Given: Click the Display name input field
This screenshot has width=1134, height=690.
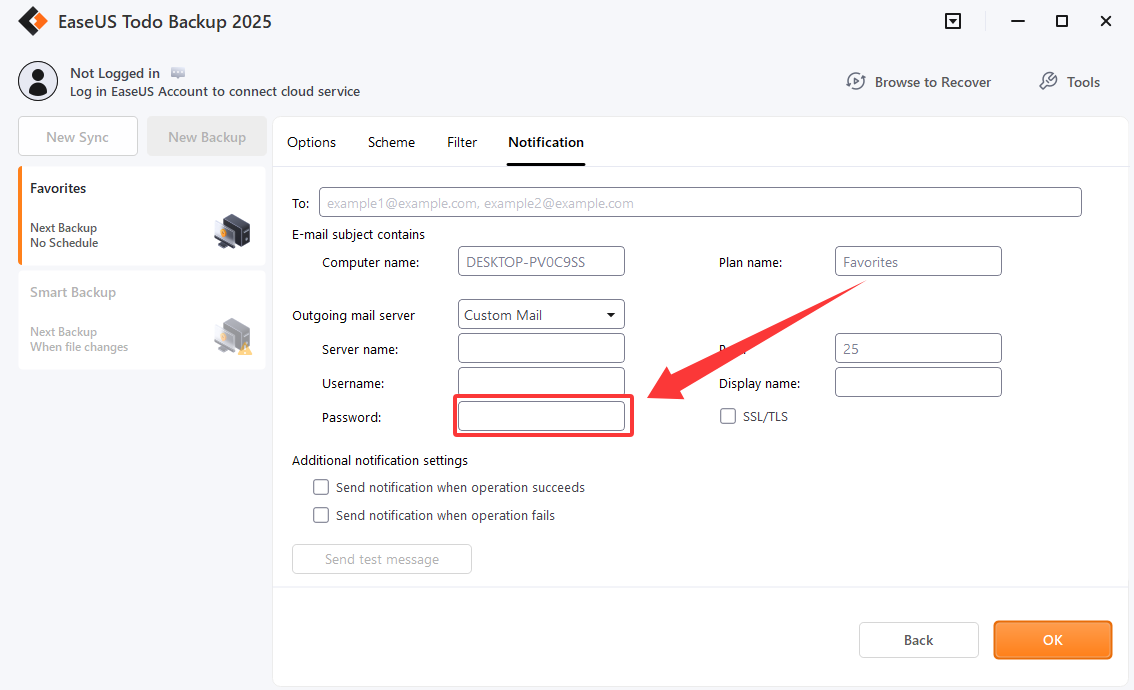Looking at the screenshot, I should point(918,382).
